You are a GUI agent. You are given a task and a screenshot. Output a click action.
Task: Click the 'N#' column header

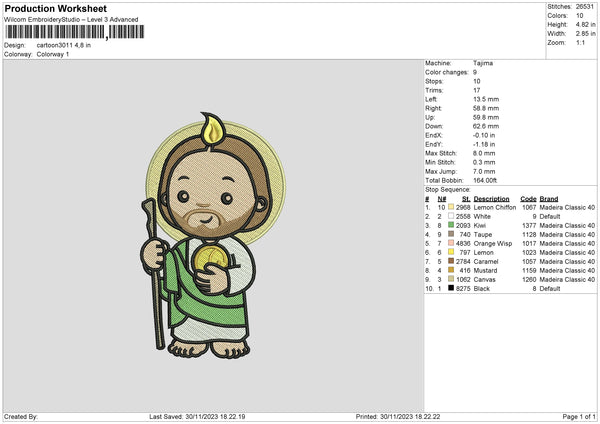pyautogui.click(x=442, y=199)
